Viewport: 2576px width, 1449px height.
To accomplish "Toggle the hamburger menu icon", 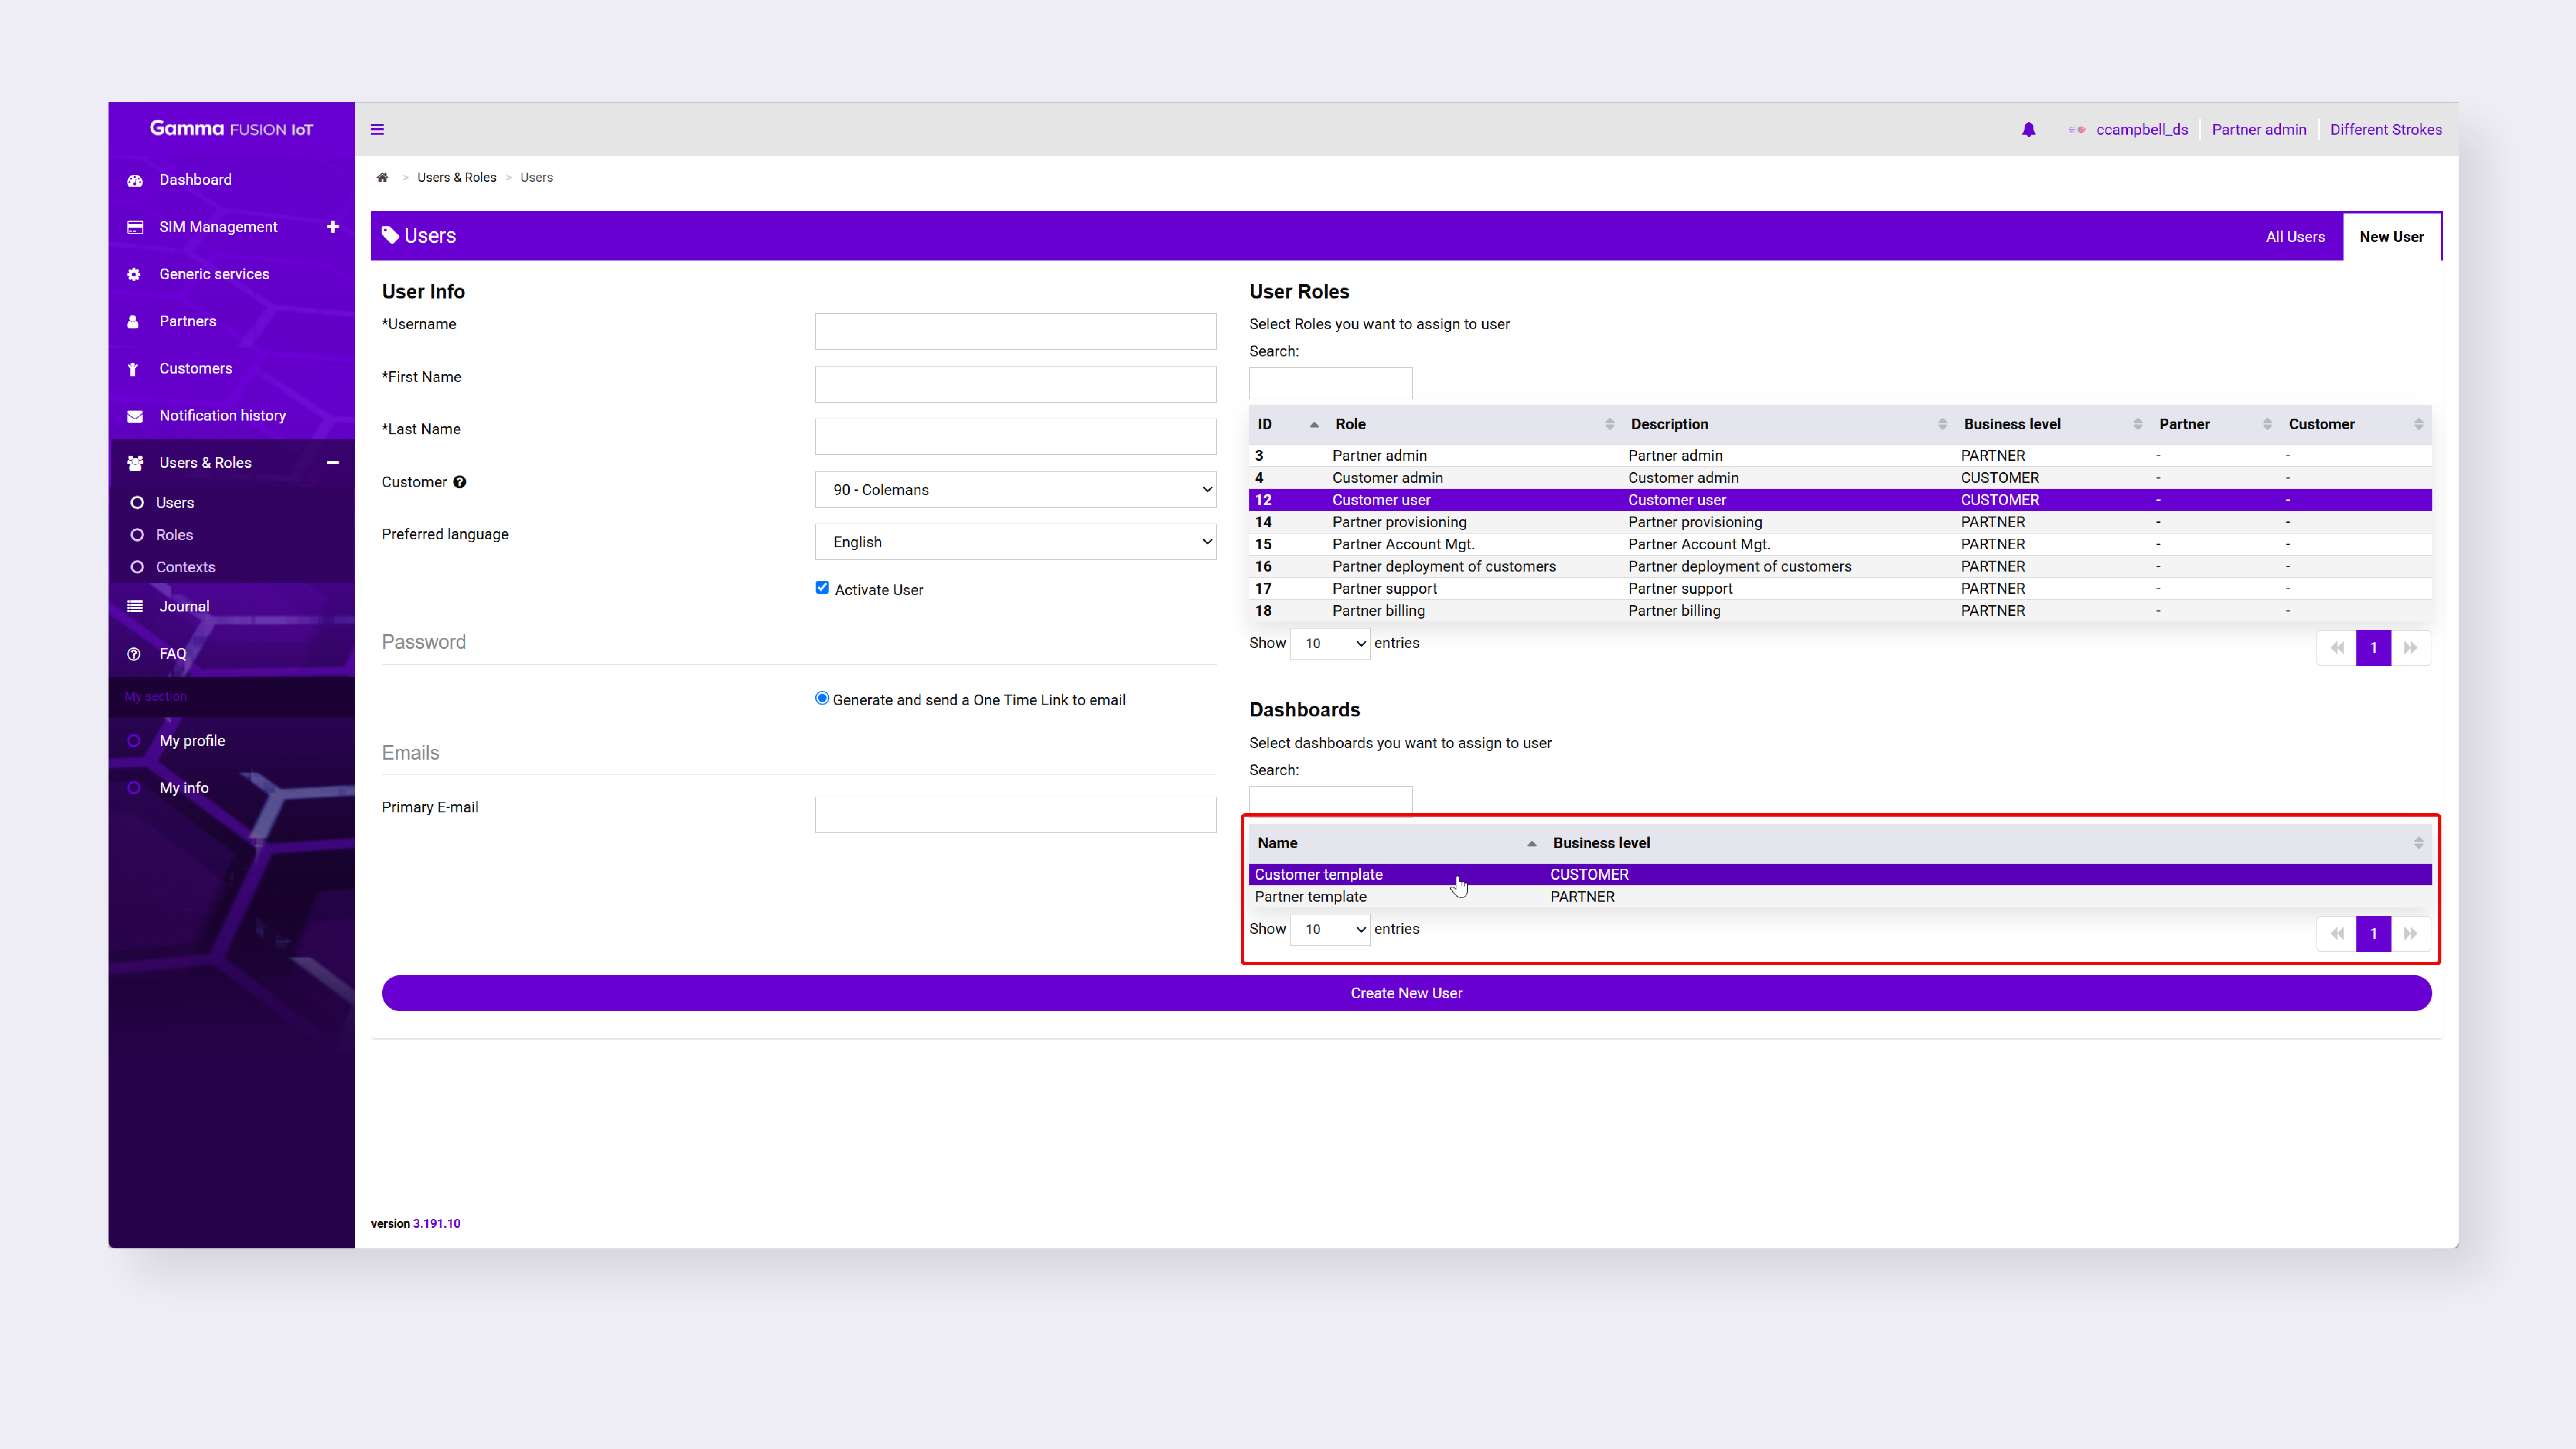I will pyautogui.click(x=377, y=129).
